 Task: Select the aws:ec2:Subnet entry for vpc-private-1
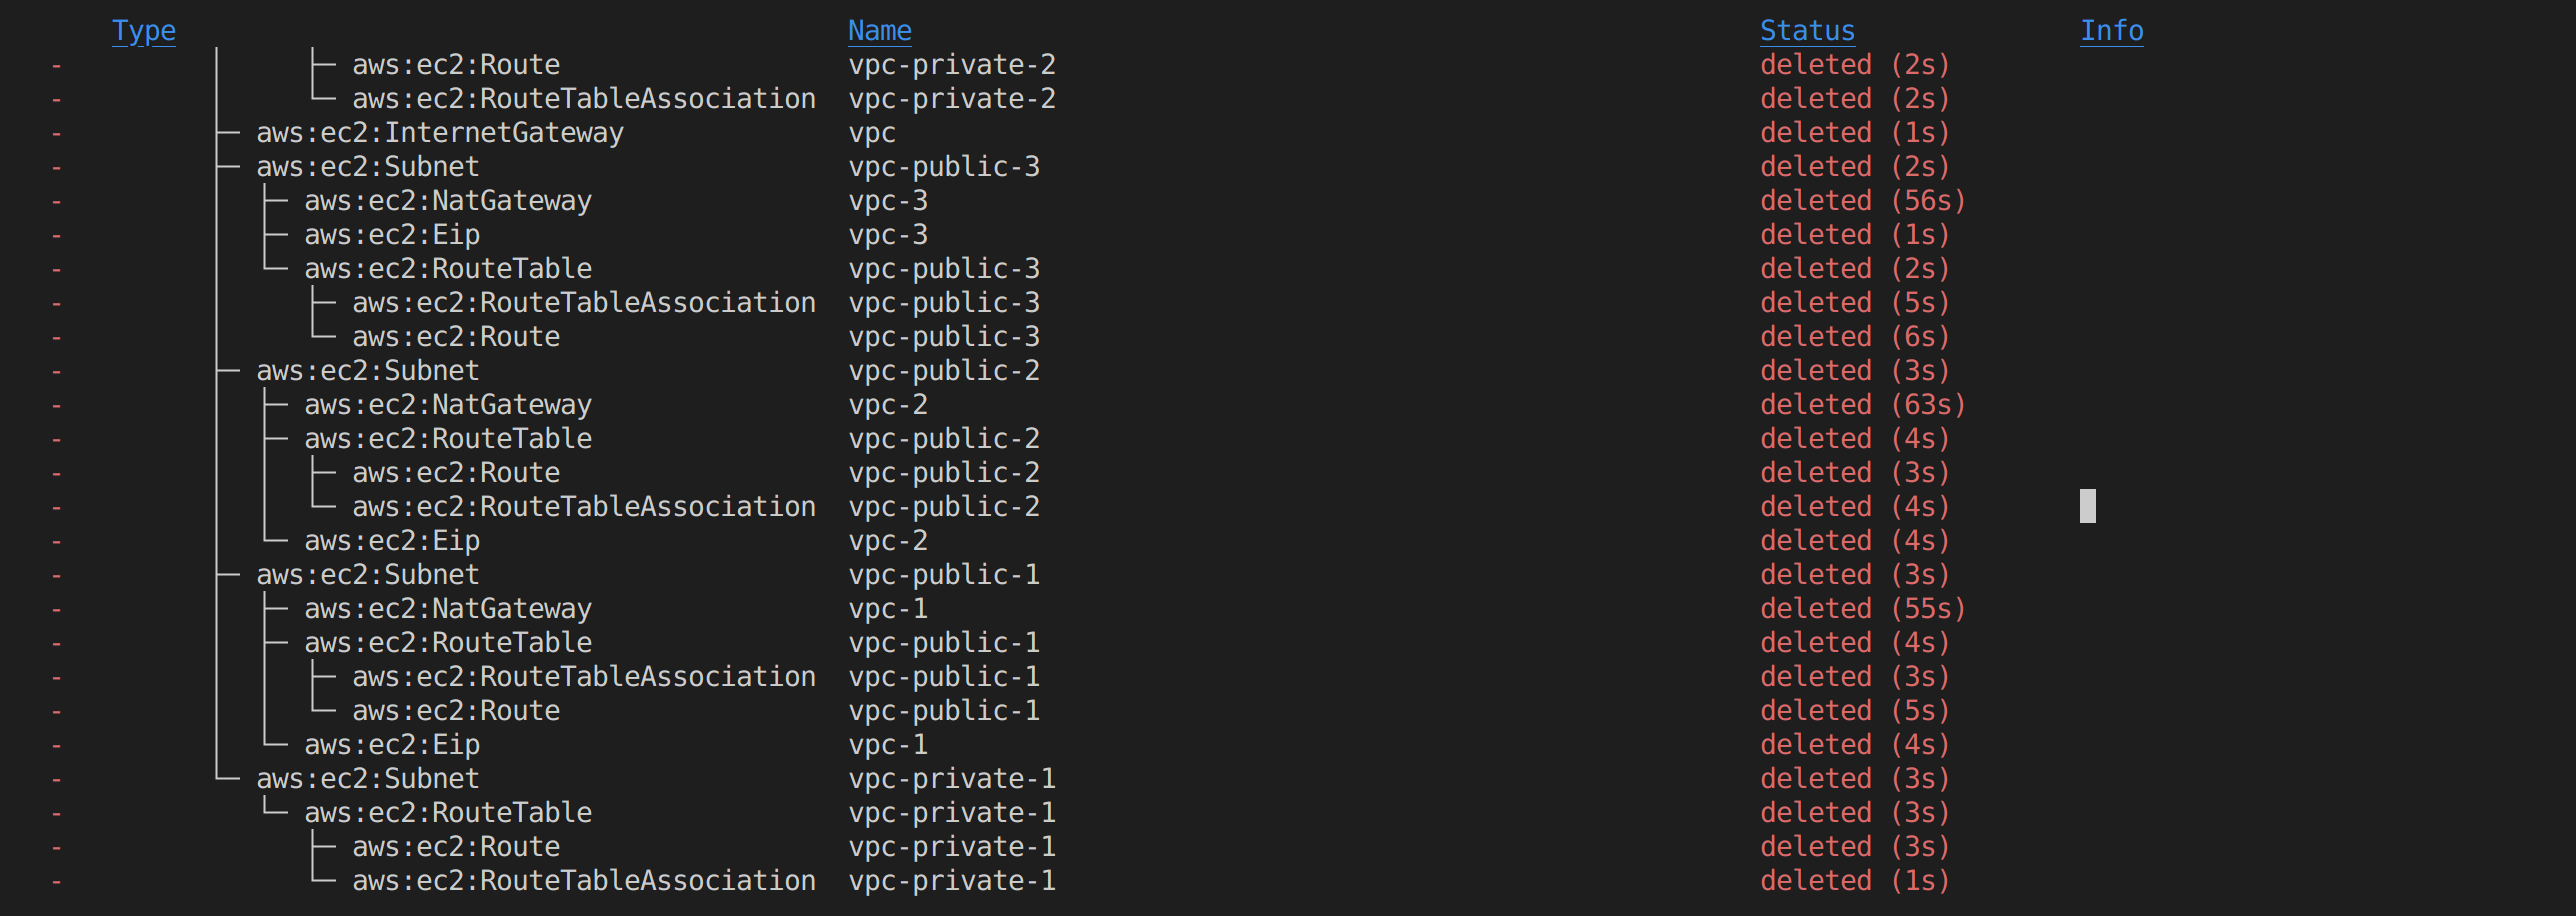point(367,779)
